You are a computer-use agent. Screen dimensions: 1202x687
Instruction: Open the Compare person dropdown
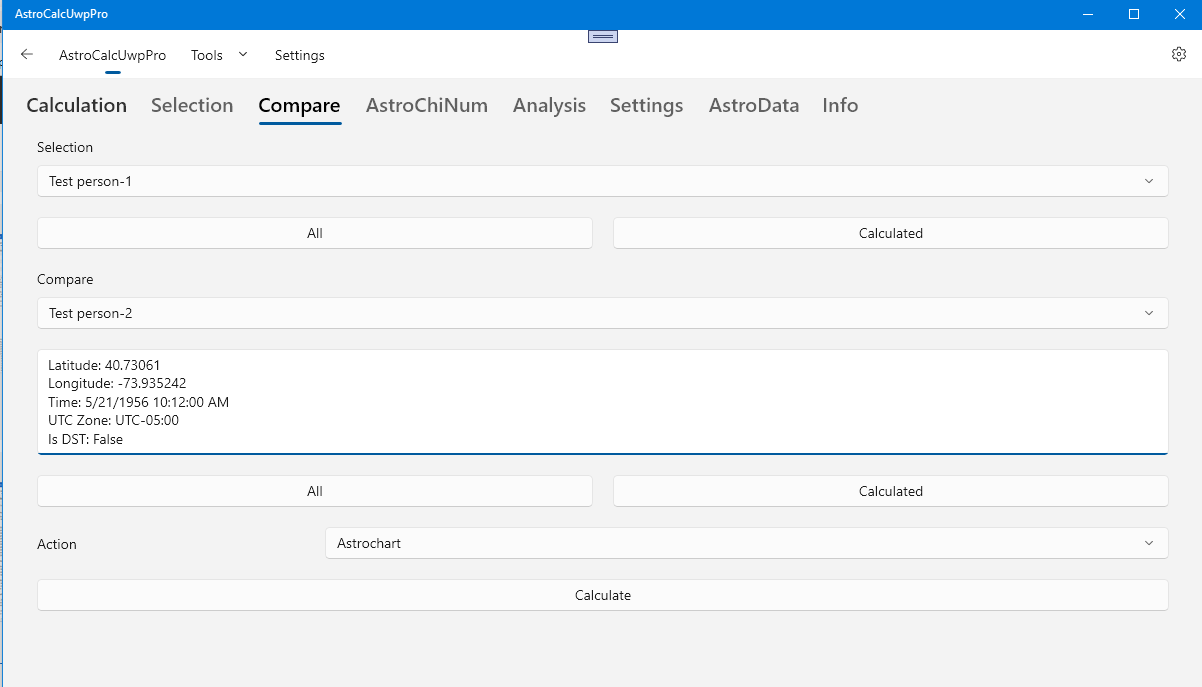(x=602, y=313)
